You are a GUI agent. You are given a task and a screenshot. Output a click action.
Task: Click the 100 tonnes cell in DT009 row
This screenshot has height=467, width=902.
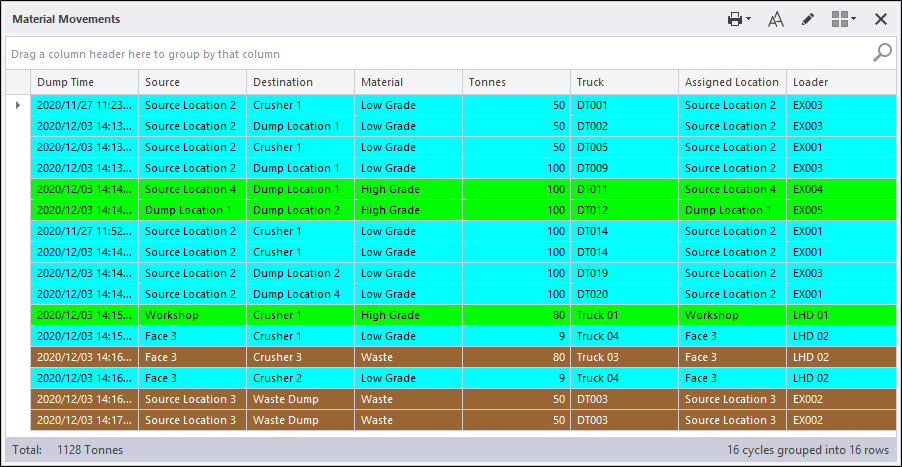point(517,168)
